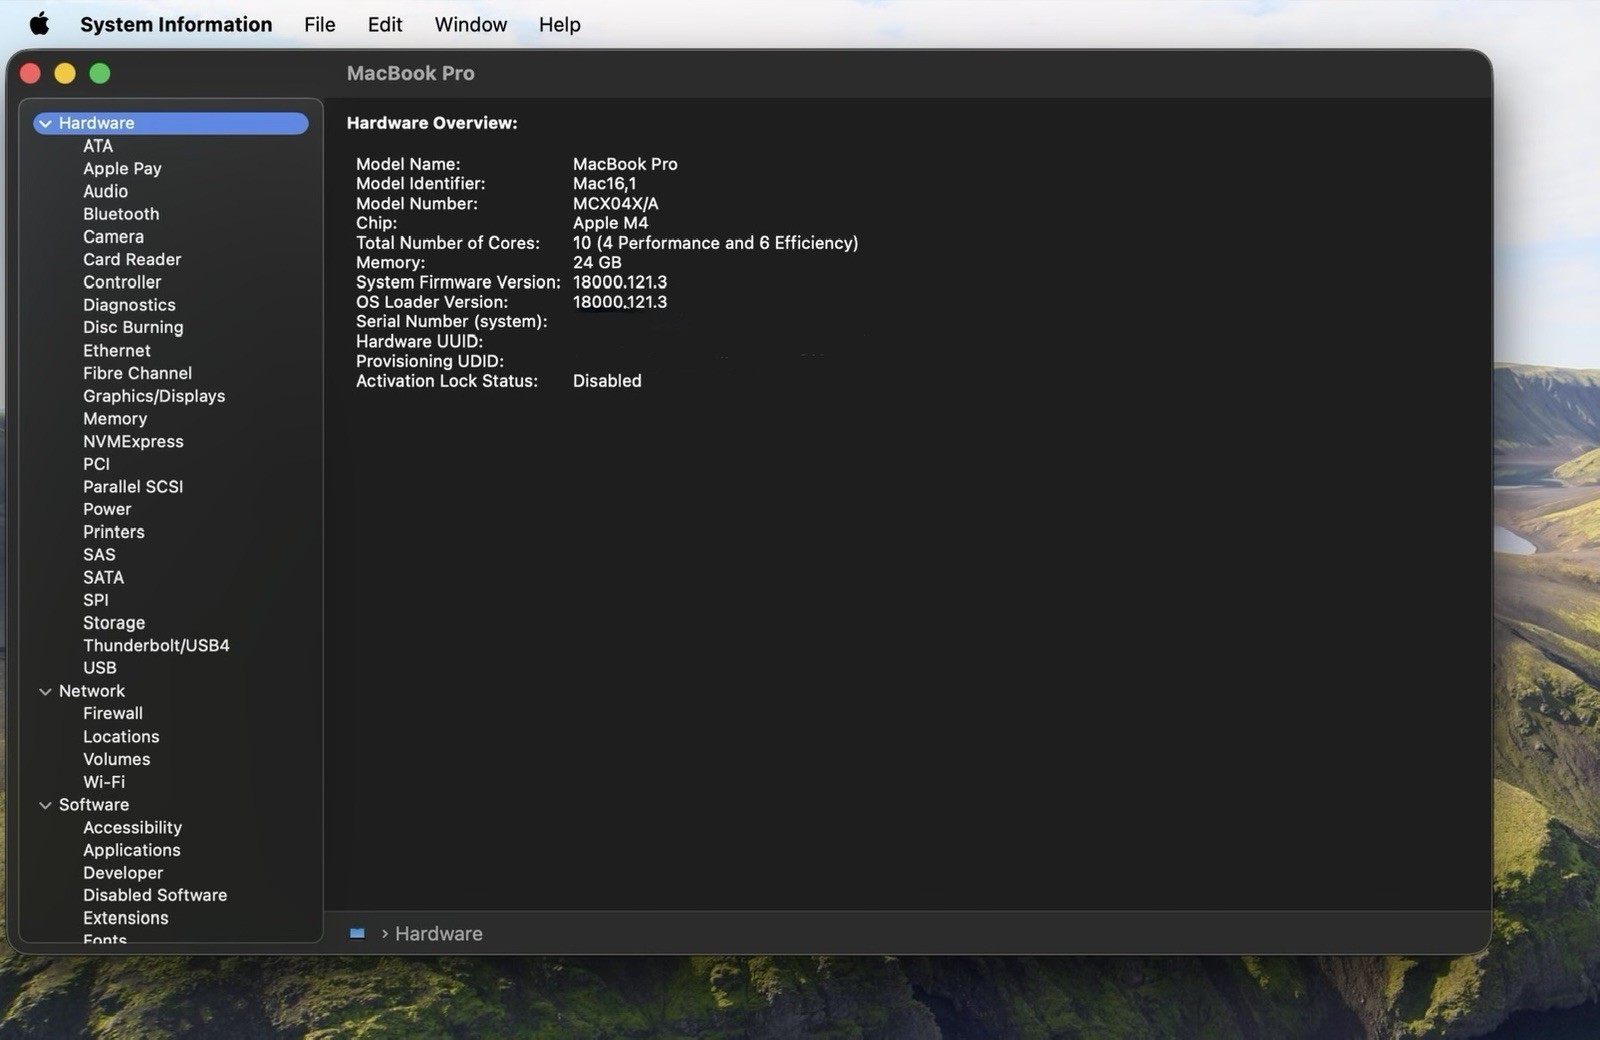Click the Activation Lock Status Disabled value
The image size is (1600, 1040).
click(x=607, y=381)
